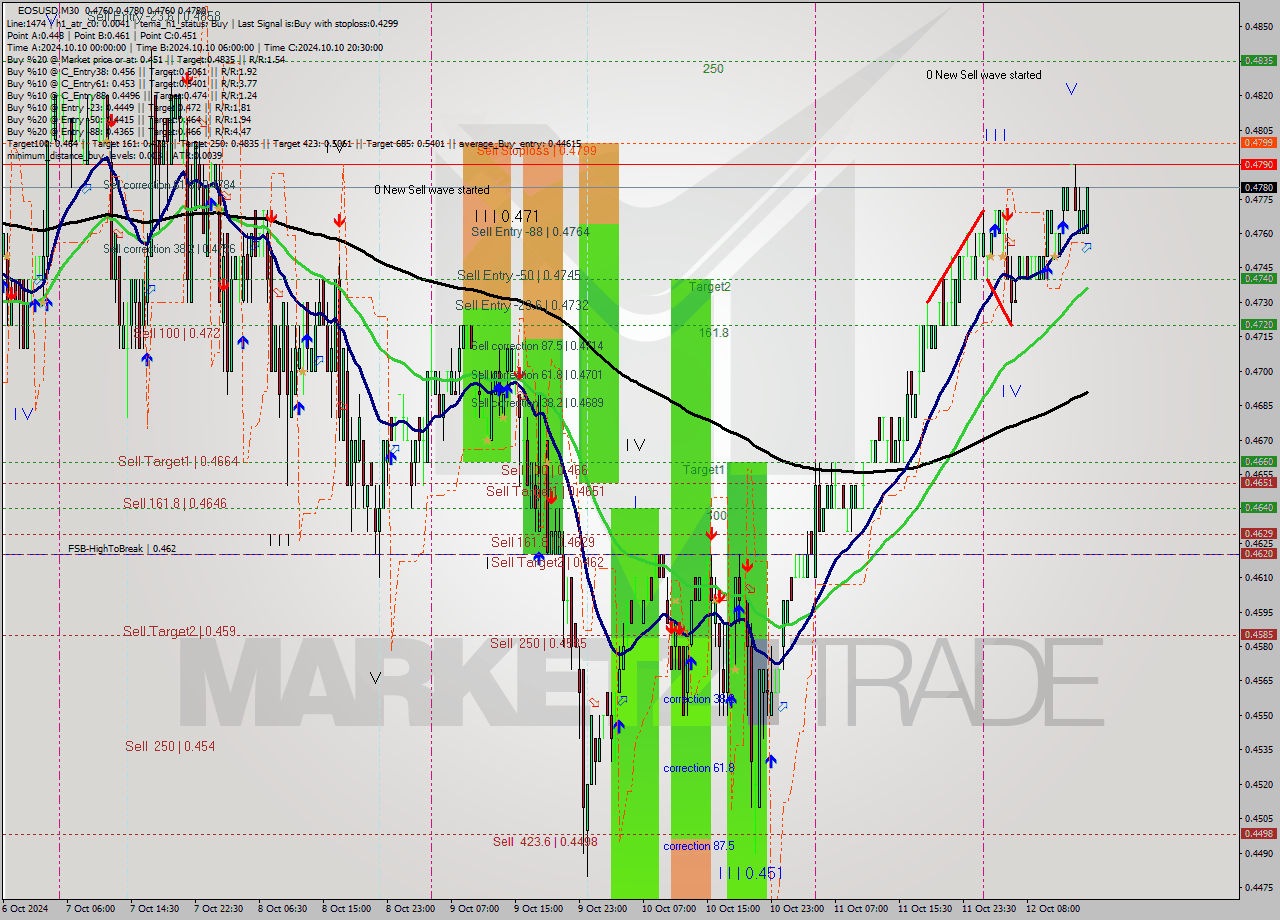Image resolution: width=1280 pixels, height=920 pixels.
Task: Click the red 0.4585 price tag
Action: [1257, 634]
